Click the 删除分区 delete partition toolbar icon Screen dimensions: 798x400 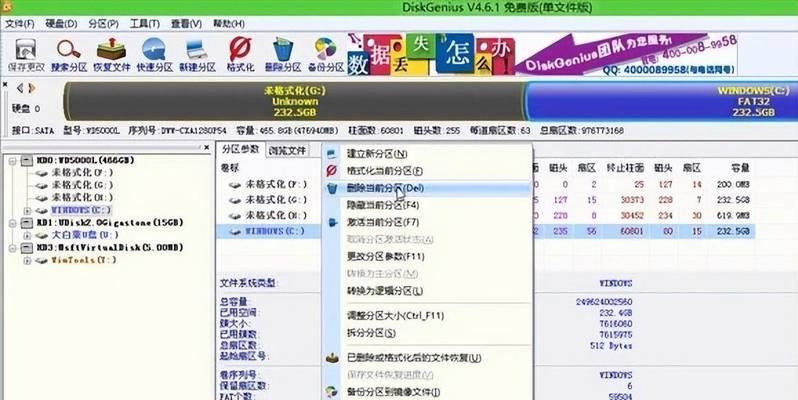pos(282,54)
